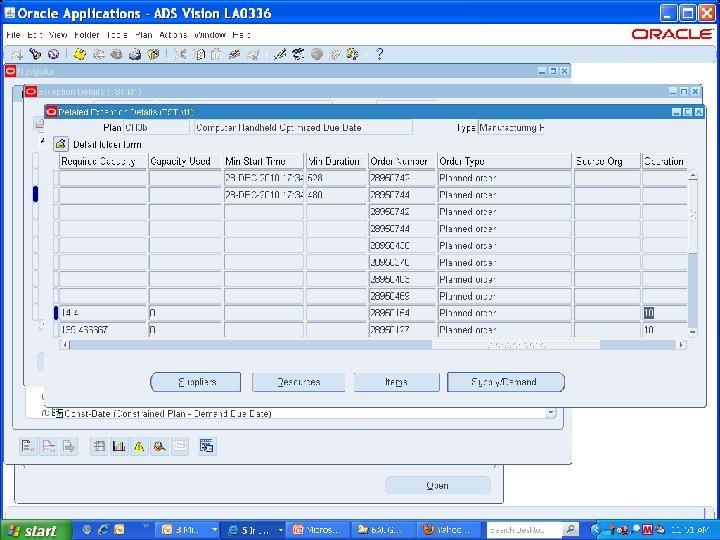Open the Actions menu
This screenshot has width=720, height=540.
(x=173, y=35)
